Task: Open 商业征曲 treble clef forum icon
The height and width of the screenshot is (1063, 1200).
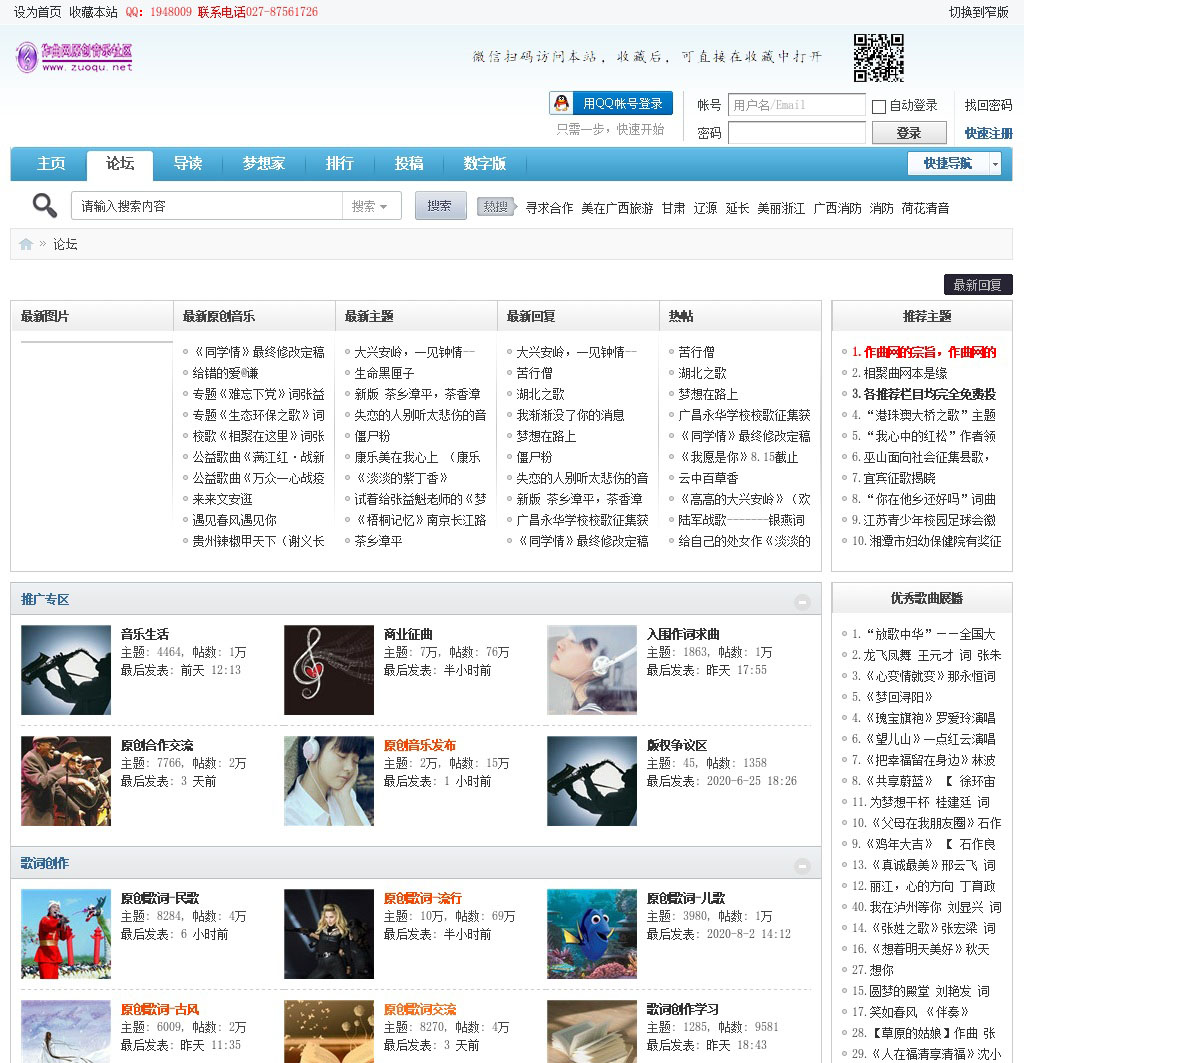Action: tap(328, 670)
